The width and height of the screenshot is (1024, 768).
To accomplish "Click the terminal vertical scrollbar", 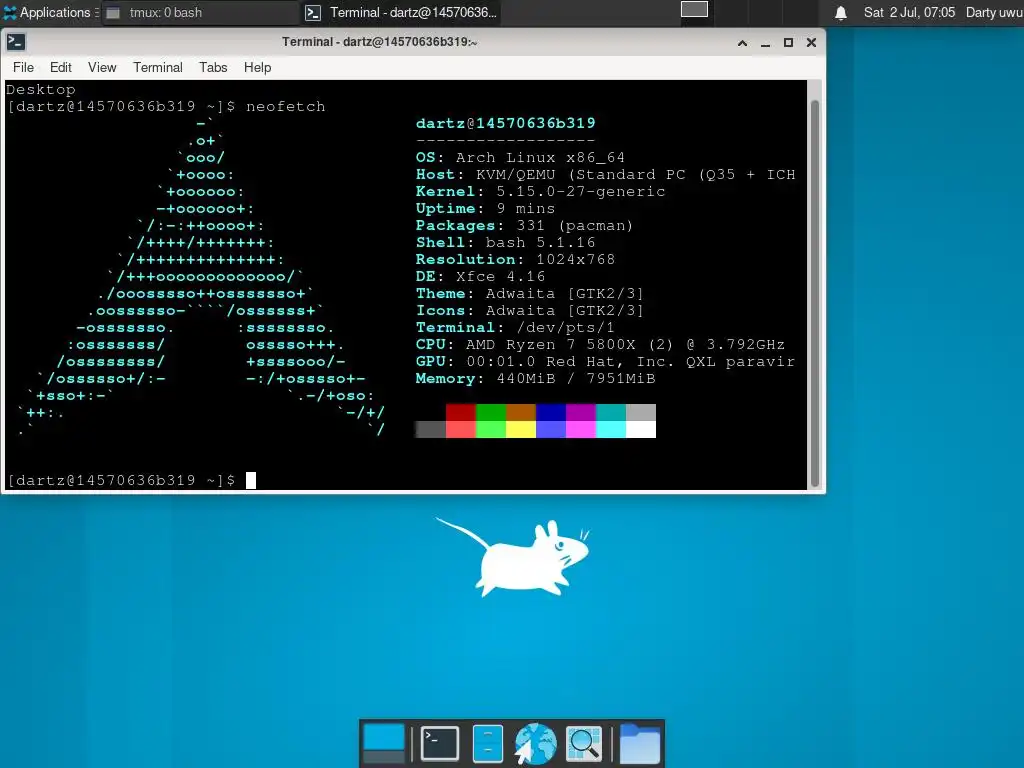I will point(814,293).
